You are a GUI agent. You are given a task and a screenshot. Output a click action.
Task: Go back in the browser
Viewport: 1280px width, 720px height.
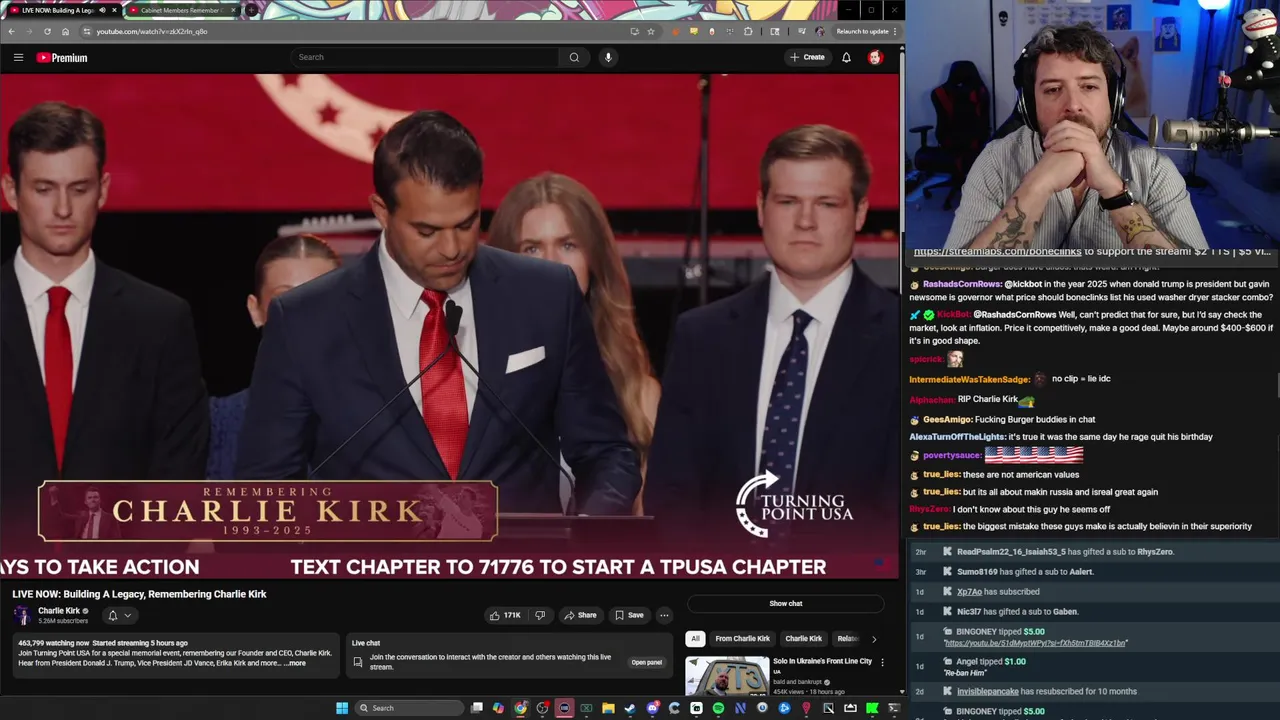click(x=11, y=31)
